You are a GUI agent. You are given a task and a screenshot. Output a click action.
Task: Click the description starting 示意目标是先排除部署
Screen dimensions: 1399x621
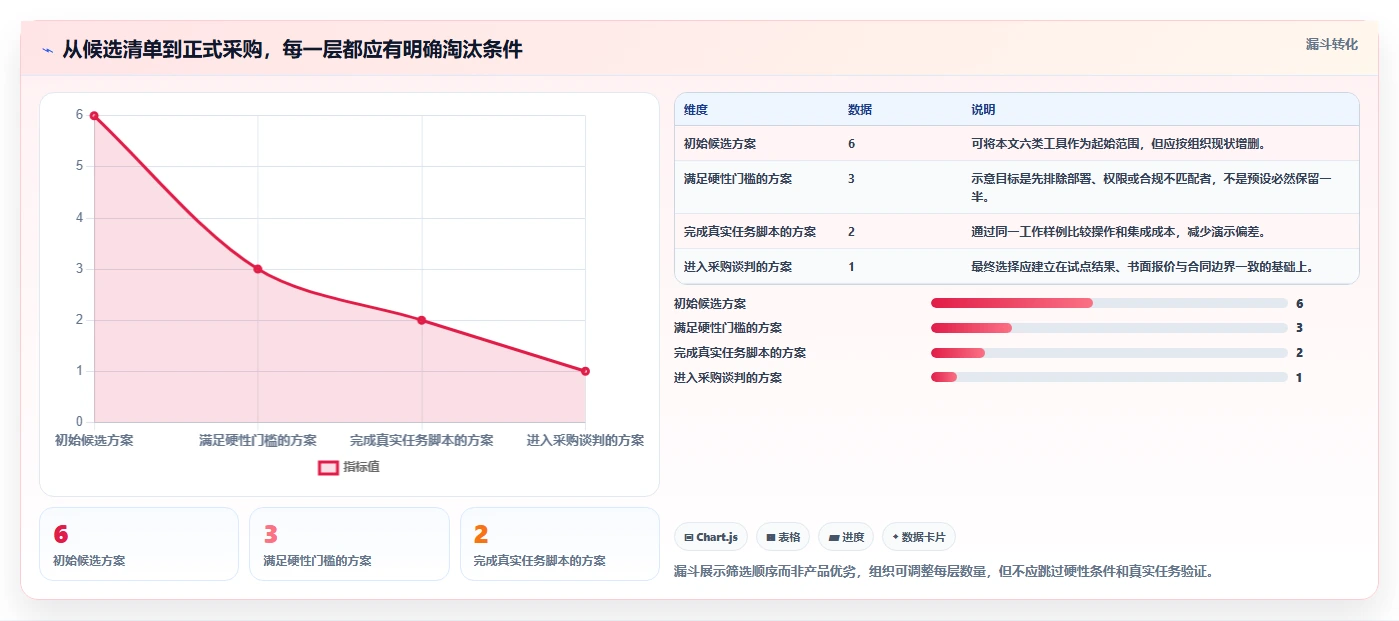coord(1151,188)
